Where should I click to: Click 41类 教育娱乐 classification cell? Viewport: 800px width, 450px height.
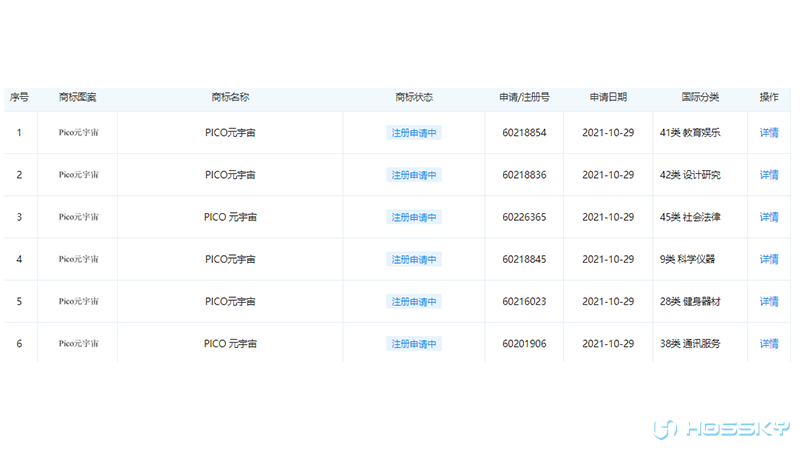pyautogui.click(x=690, y=133)
